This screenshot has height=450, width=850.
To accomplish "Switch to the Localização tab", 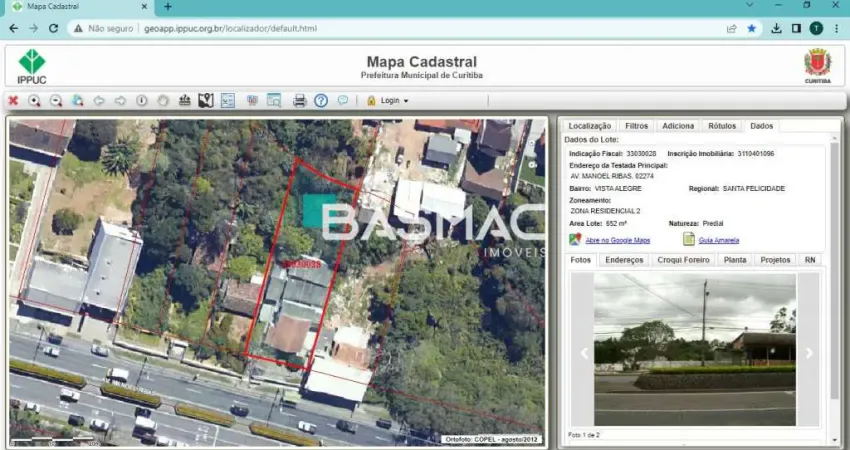I will [590, 126].
